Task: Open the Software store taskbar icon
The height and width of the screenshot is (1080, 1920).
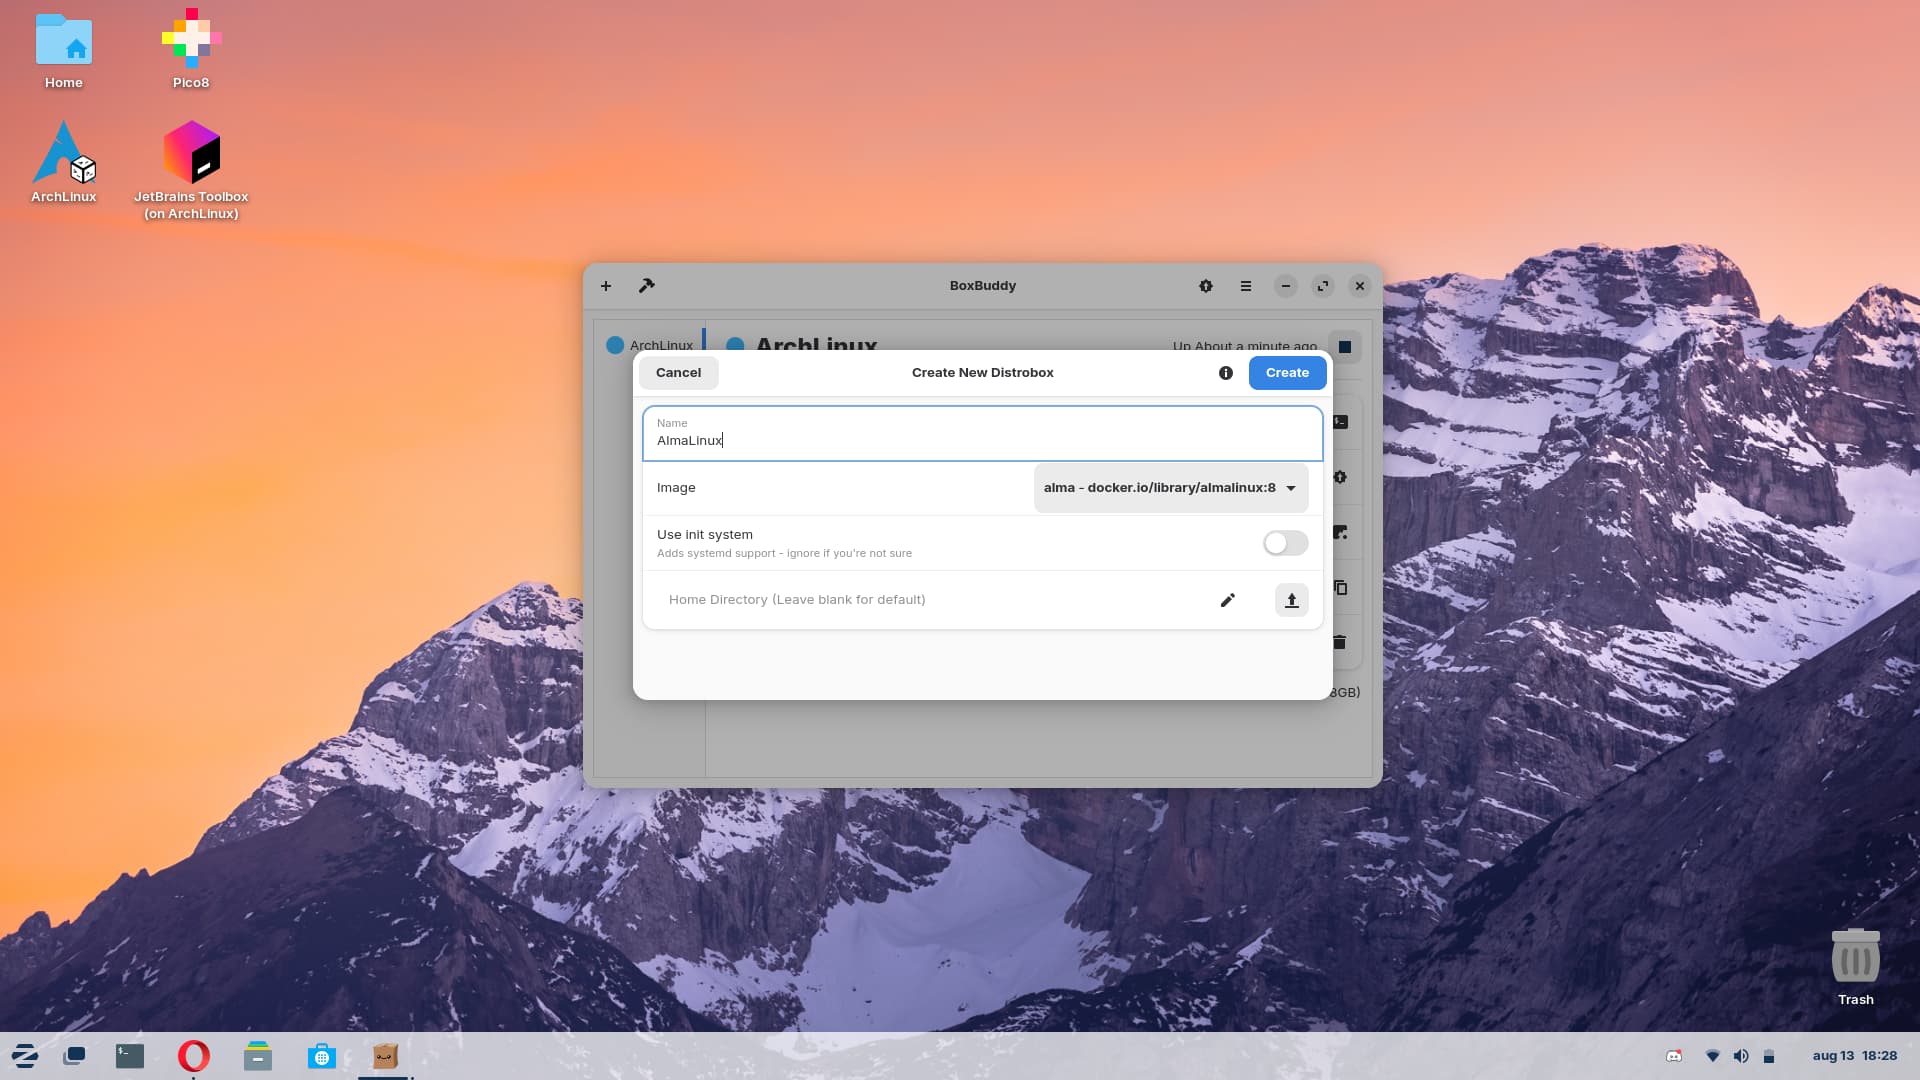Action: (322, 1056)
